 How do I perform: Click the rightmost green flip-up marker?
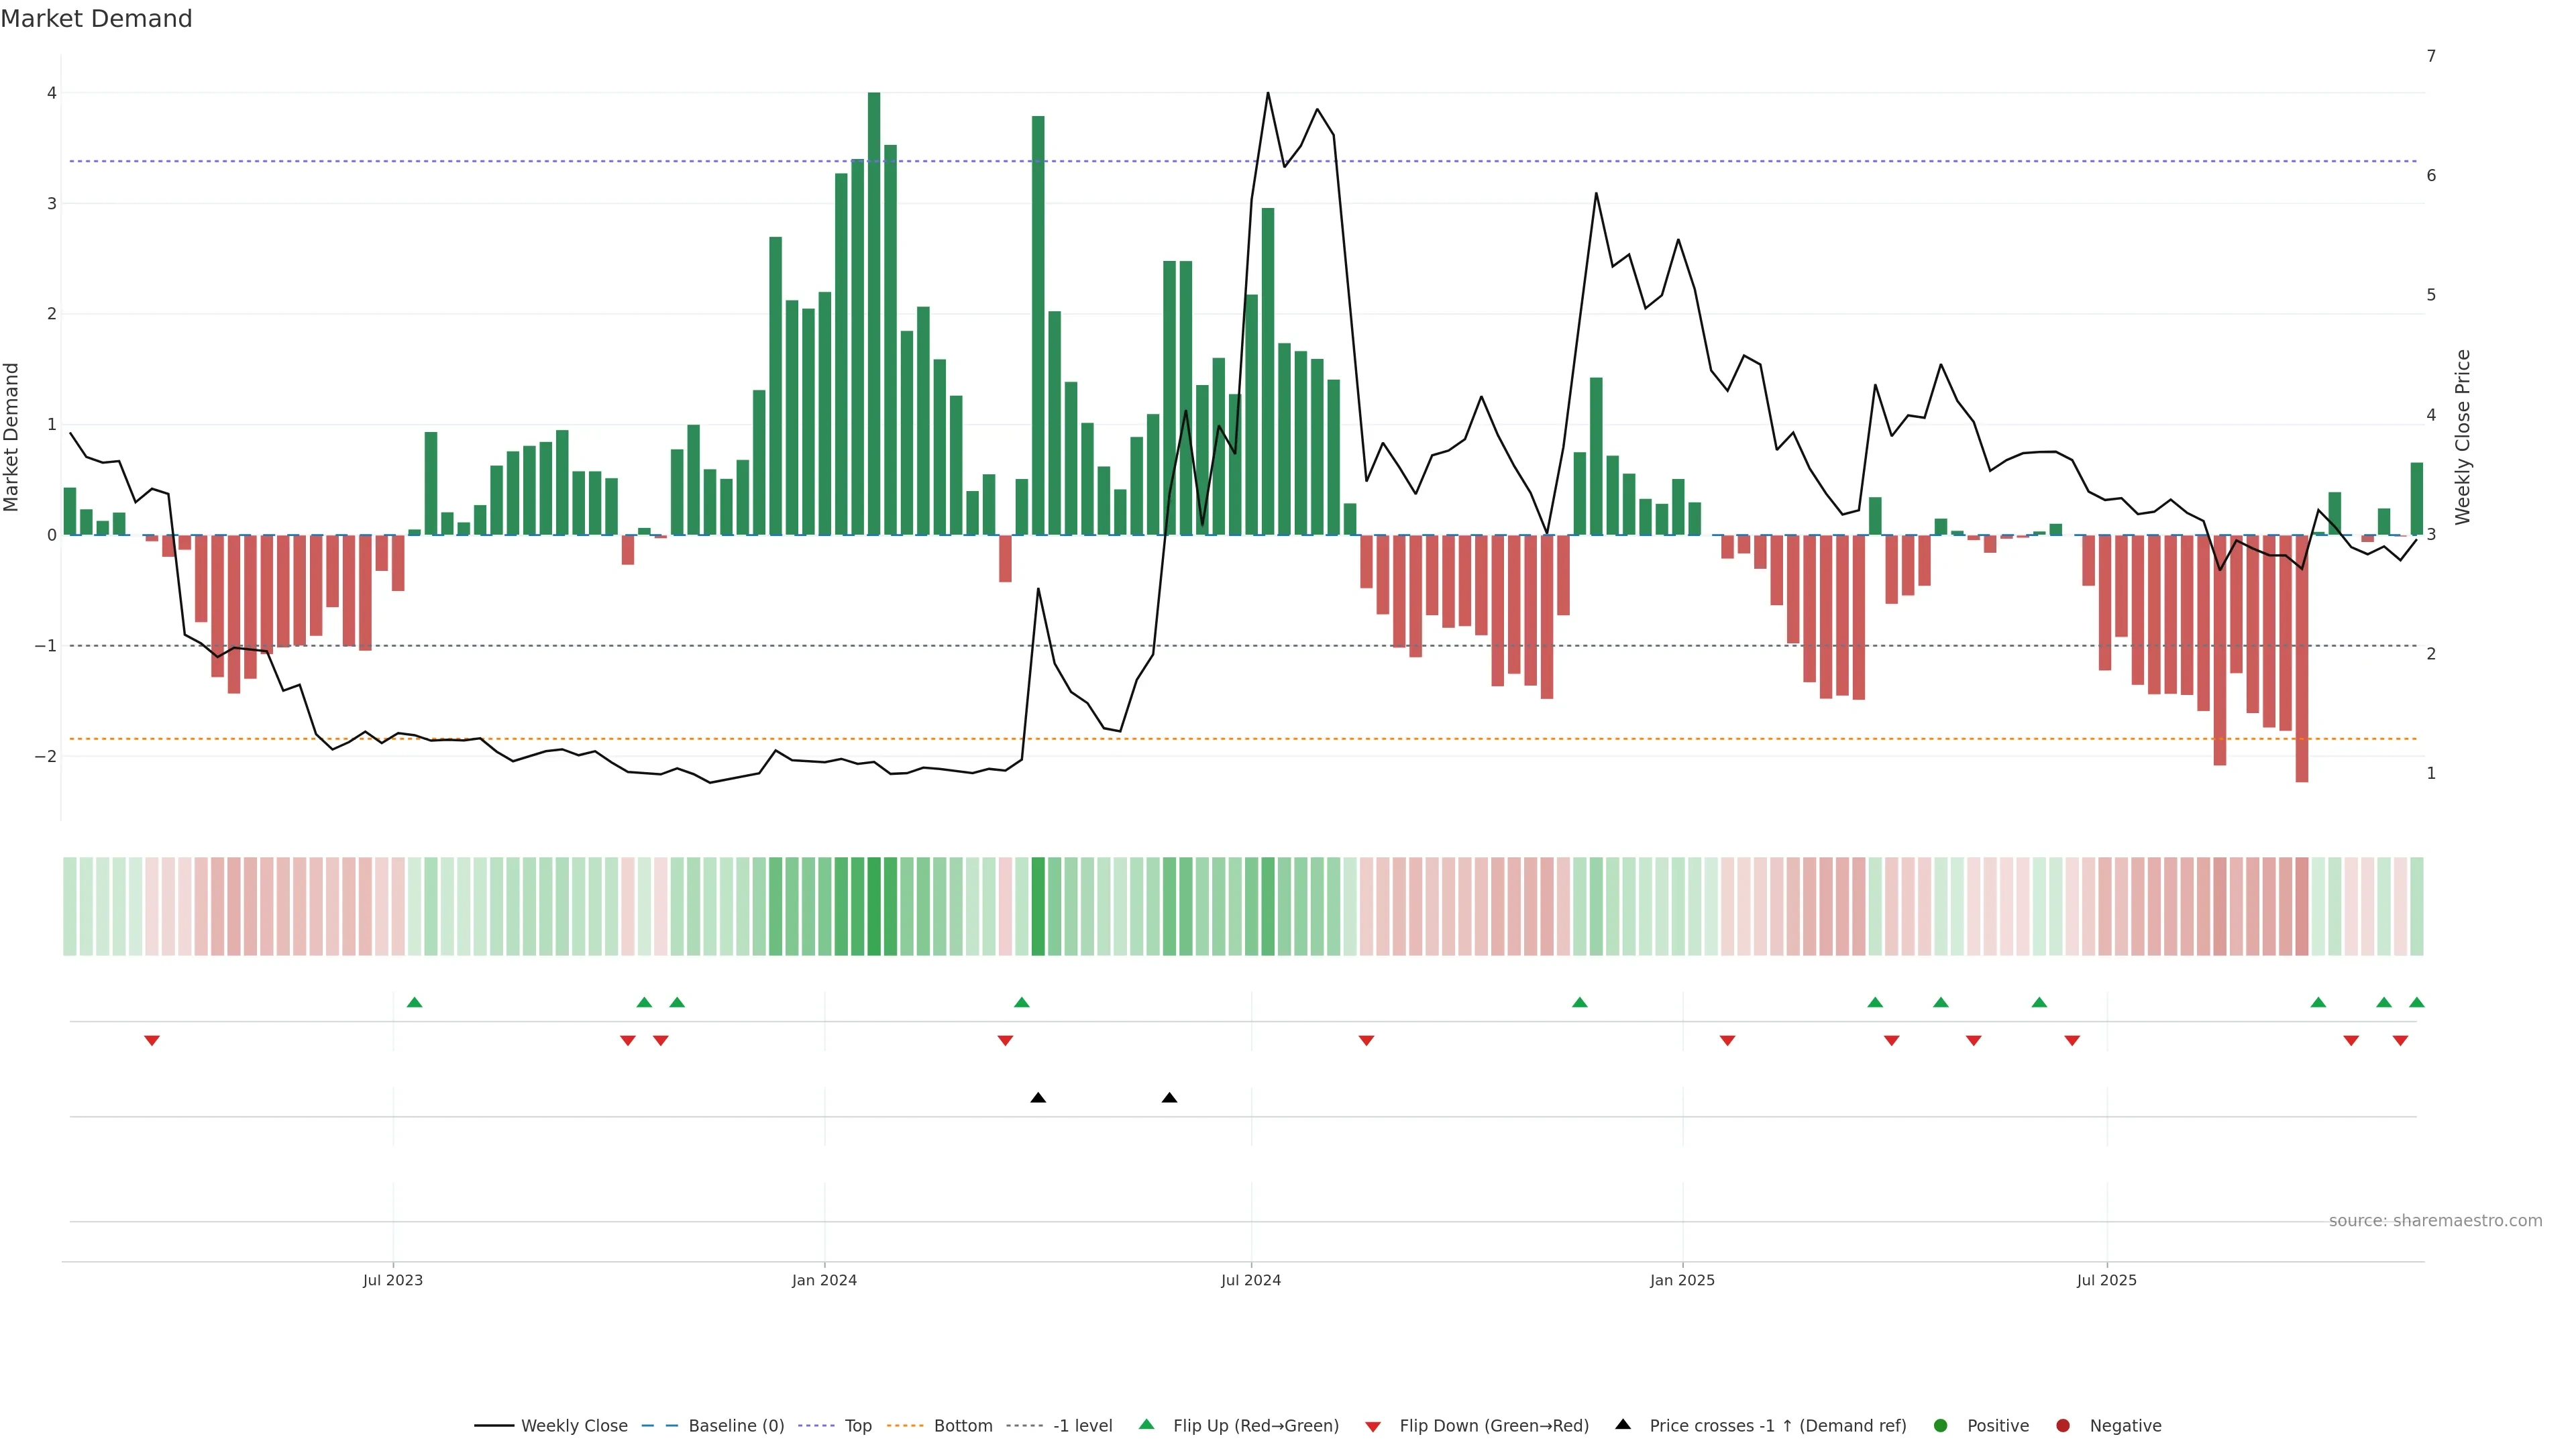tap(2417, 1002)
